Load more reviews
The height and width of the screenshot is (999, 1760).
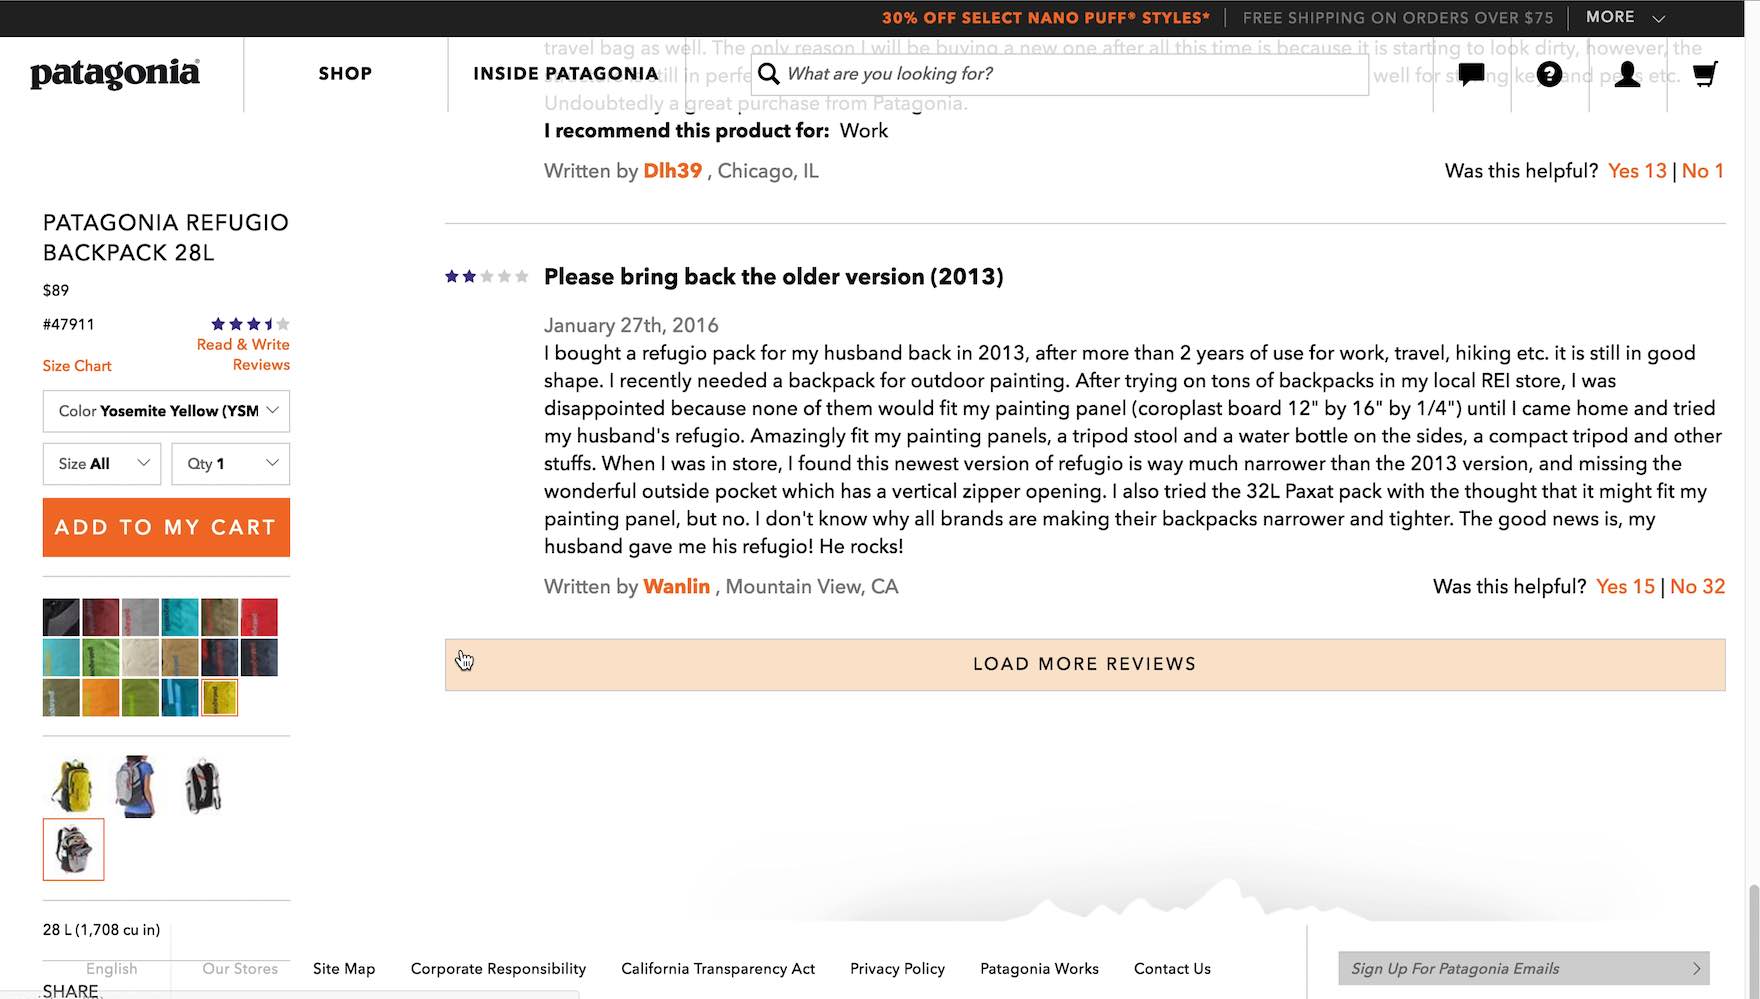pos(1085,664)
